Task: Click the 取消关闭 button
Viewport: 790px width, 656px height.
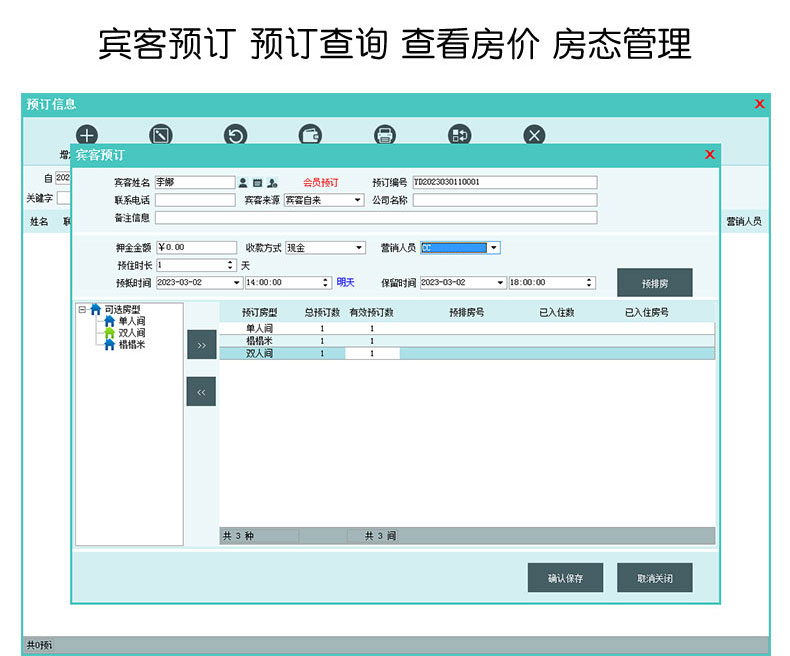Action: (x=654, y=578)
